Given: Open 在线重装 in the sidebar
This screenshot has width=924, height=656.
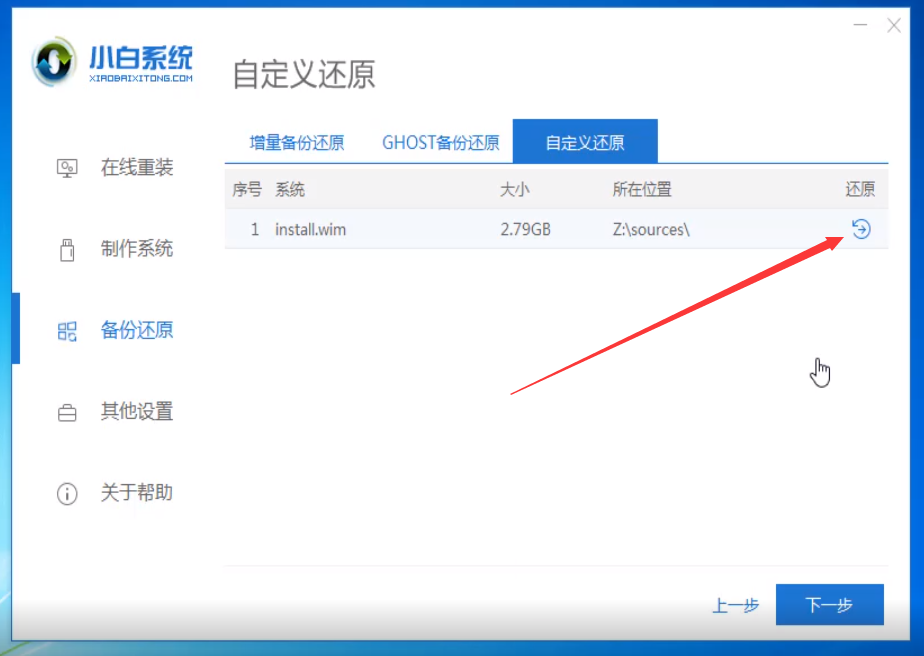Looking at the screenshot, I should [137, 167].
